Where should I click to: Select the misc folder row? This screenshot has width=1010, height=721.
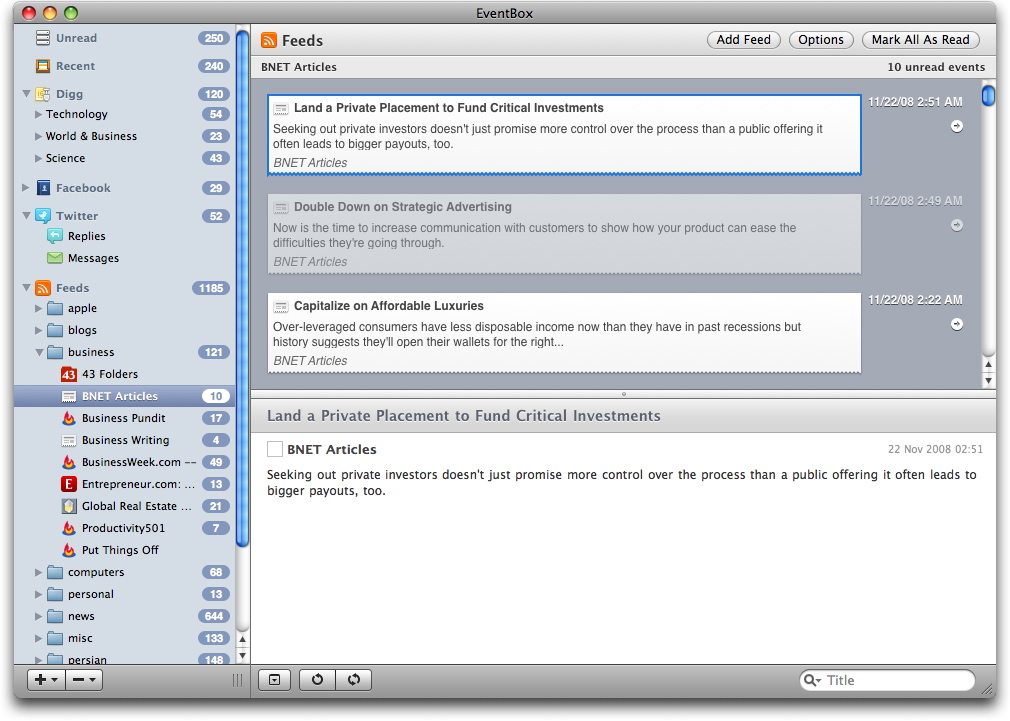(x=125, y=638)
